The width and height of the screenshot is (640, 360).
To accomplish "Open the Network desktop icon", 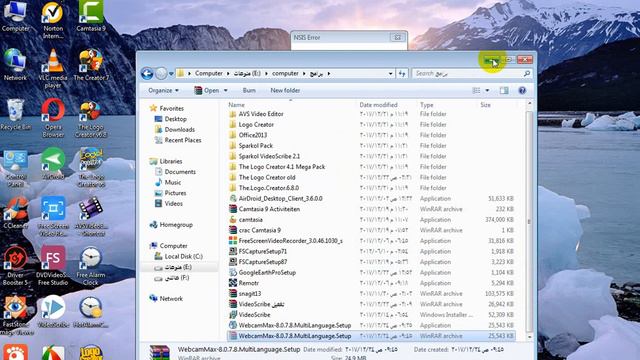I will [15, 64].
